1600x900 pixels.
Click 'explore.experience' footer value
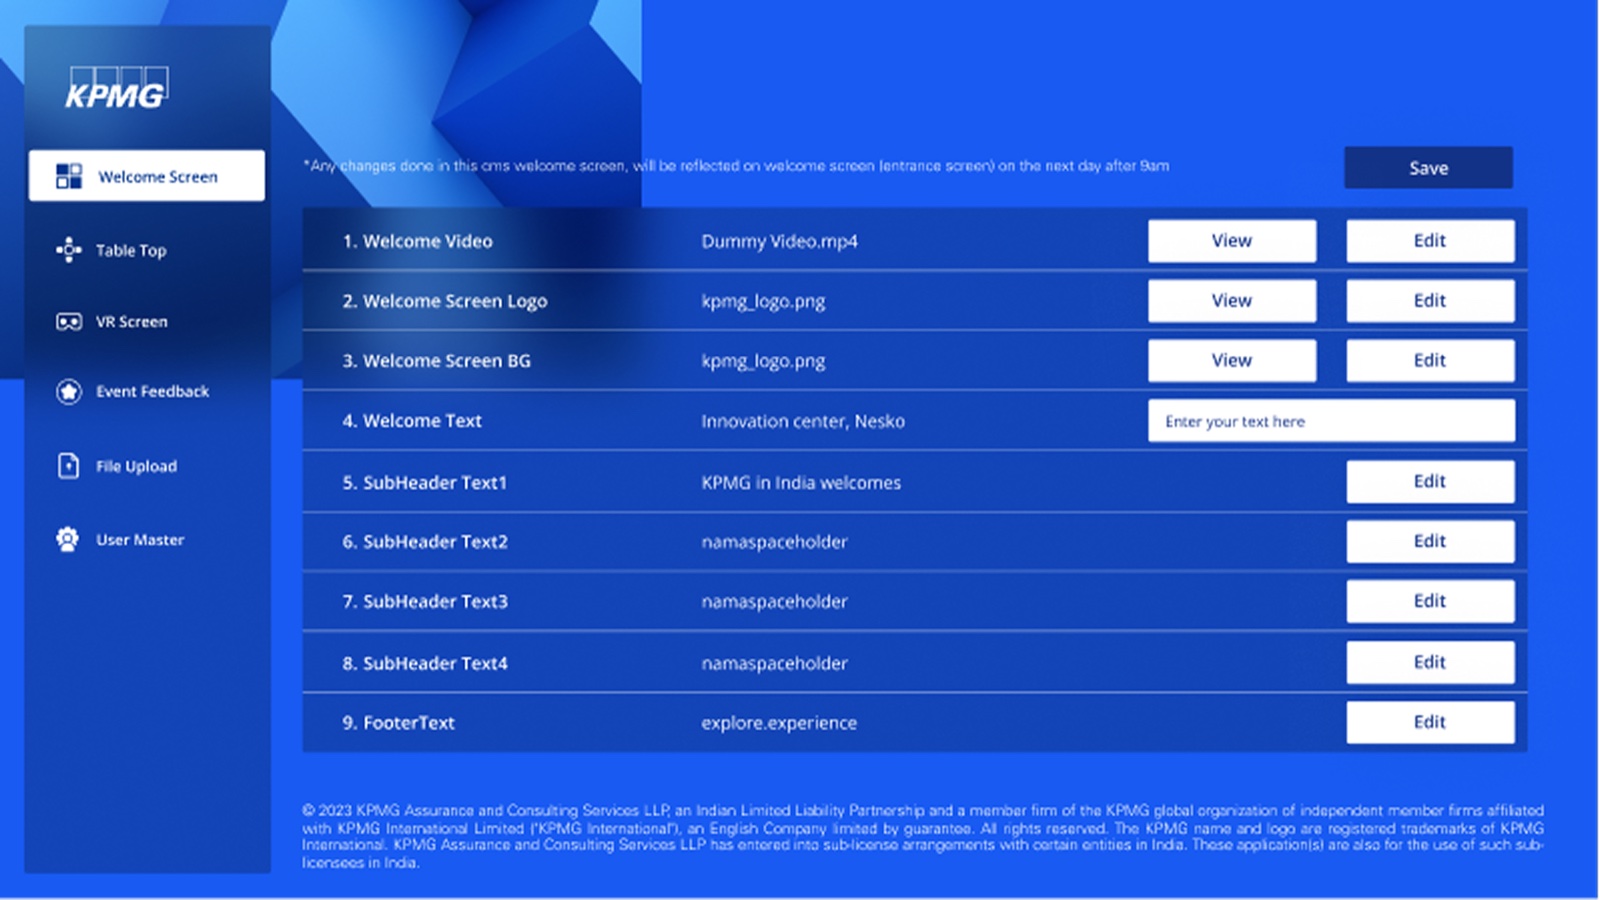[x=779, y=723]
